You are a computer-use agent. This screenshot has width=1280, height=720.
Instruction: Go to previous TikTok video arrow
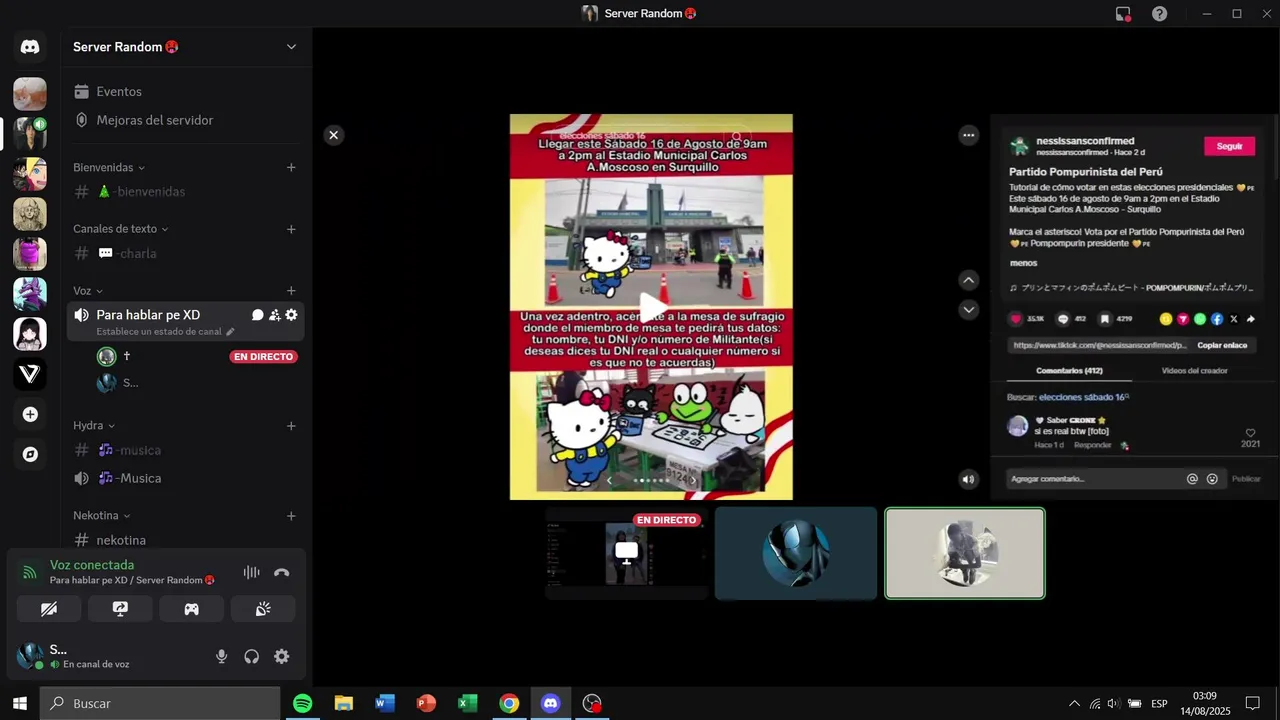(968, 280)
